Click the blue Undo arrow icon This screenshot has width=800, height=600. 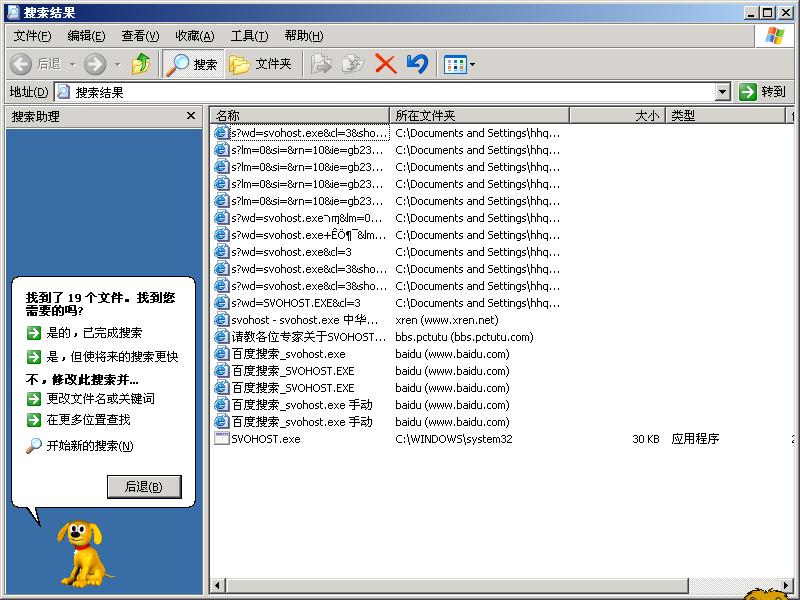pos(417,64)
